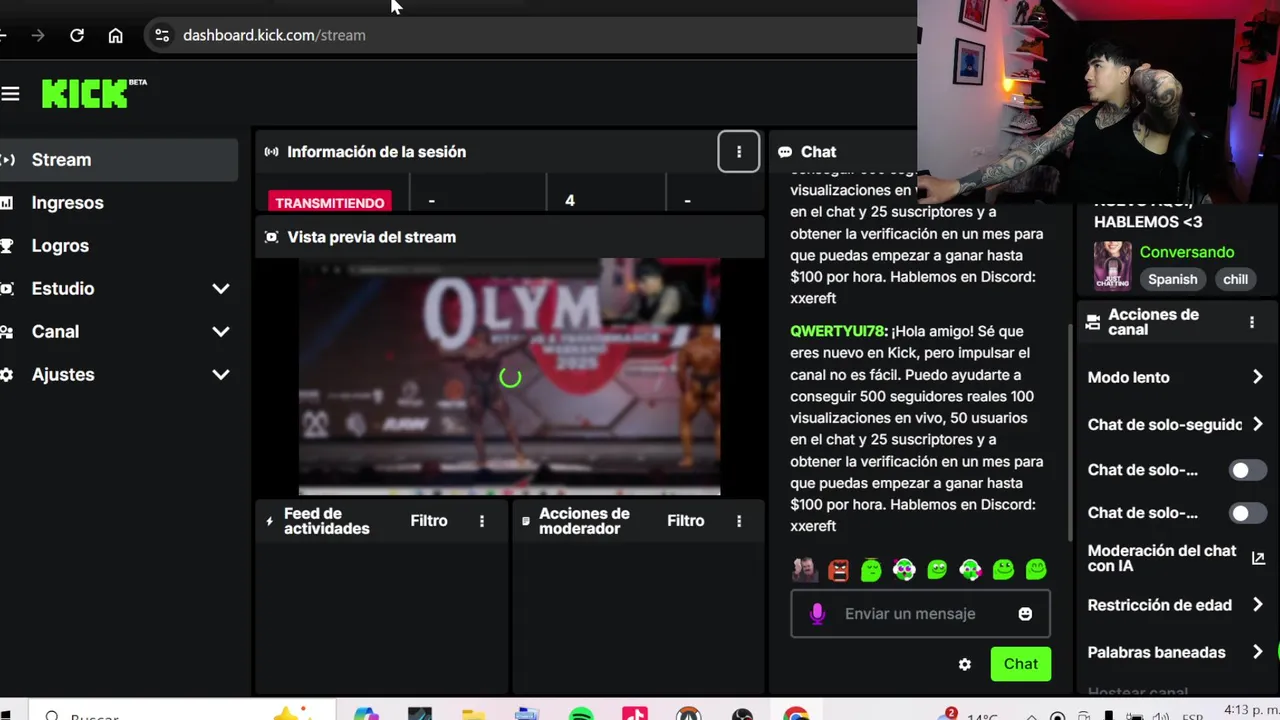Click the Feed de actividades lightning icon
1280x720 pixels.
(x=269, y=521)
